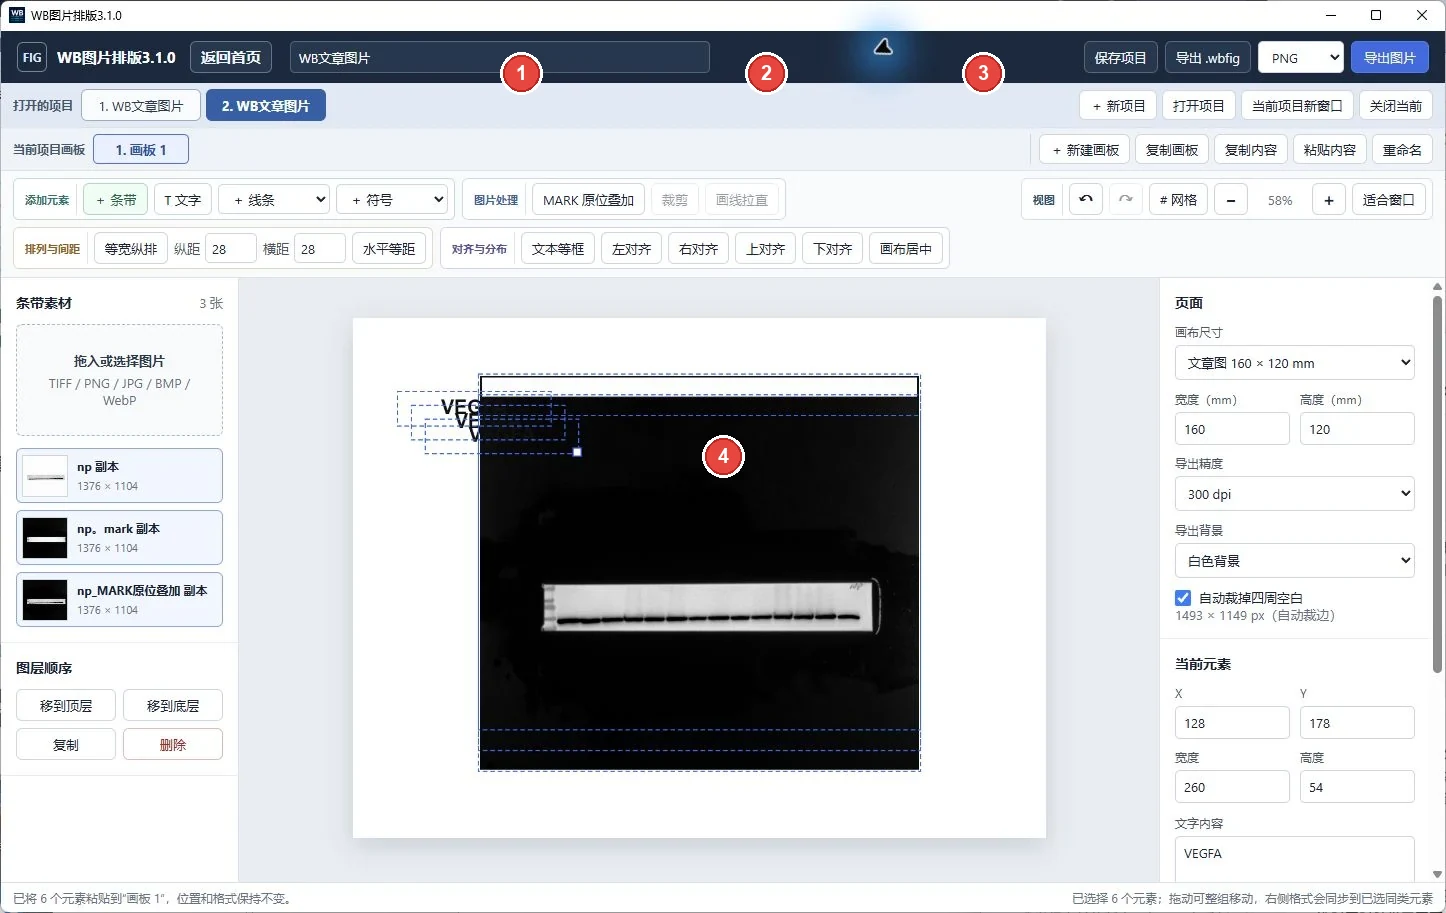1446x913 pixels.
Task: Click the 适合窗口 fit window button
Action: coord(1389,200)
